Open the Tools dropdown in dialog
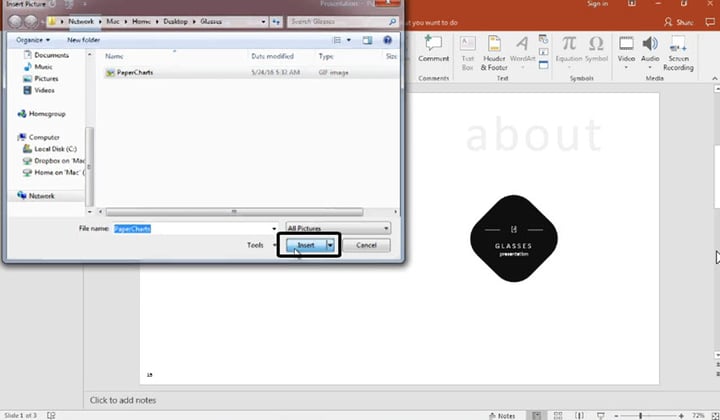The height and width of the screenshot is (420, 720). pyautogui.click(x=261, y=245)
